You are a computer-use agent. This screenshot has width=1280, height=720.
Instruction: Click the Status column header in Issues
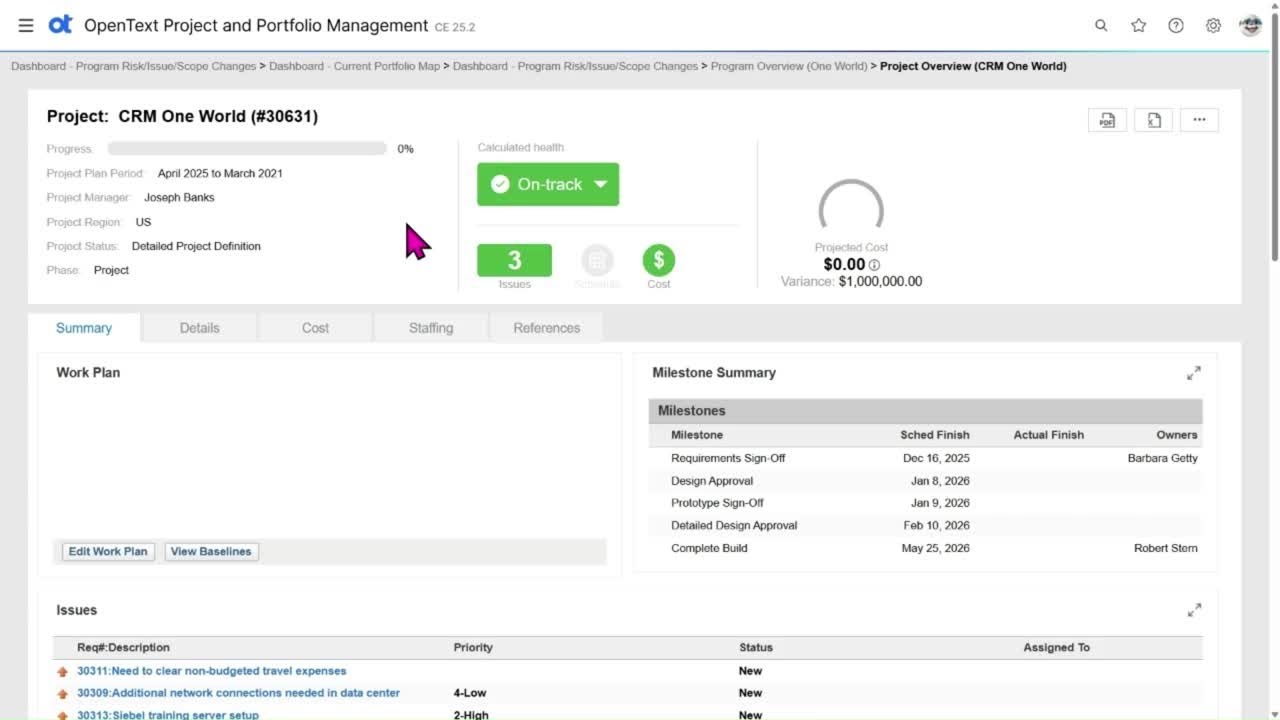pos(756,648)
